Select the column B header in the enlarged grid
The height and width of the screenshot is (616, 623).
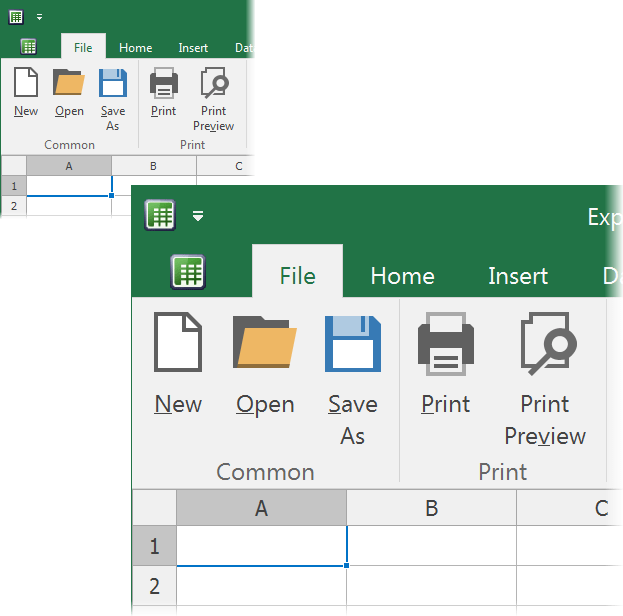tap(431, 508)
